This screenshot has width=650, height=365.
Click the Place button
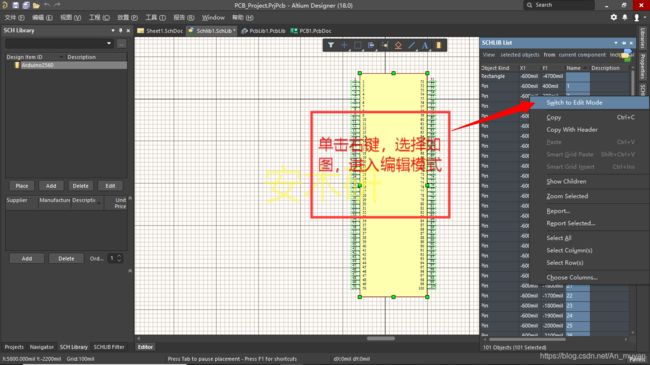tap(22, 186)
